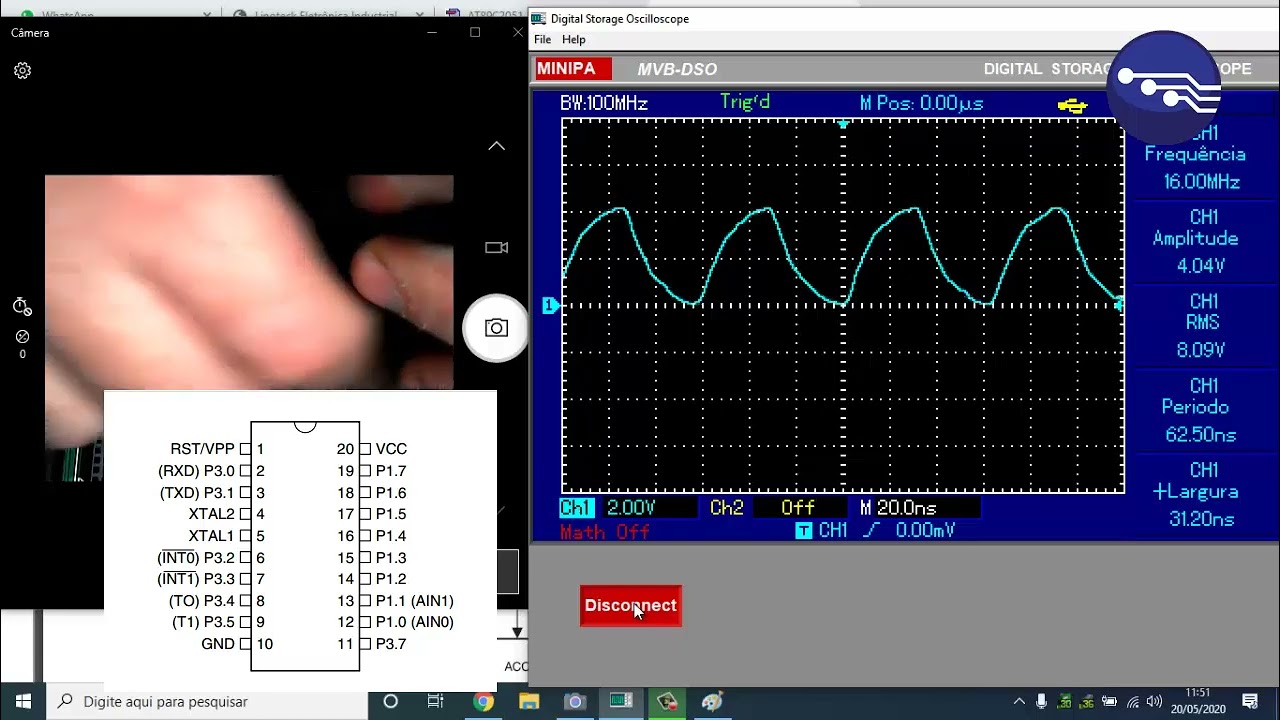Click the Digital Storage Oscilloscope title icon
Viewport: 1280px width, 720px height.
pyautogui.click(x=539, y=19)
